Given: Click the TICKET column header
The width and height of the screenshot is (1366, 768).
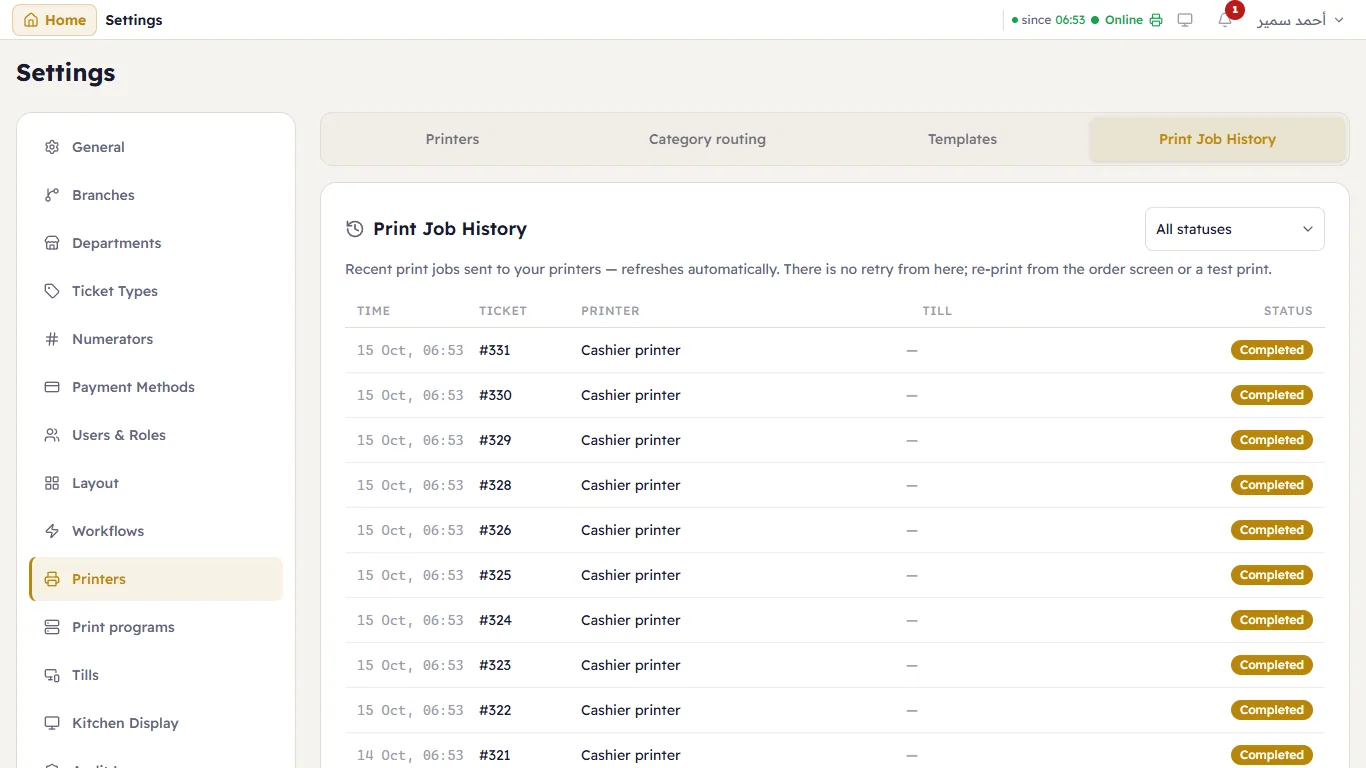Looking at the screenshot, I should (503, 311).
